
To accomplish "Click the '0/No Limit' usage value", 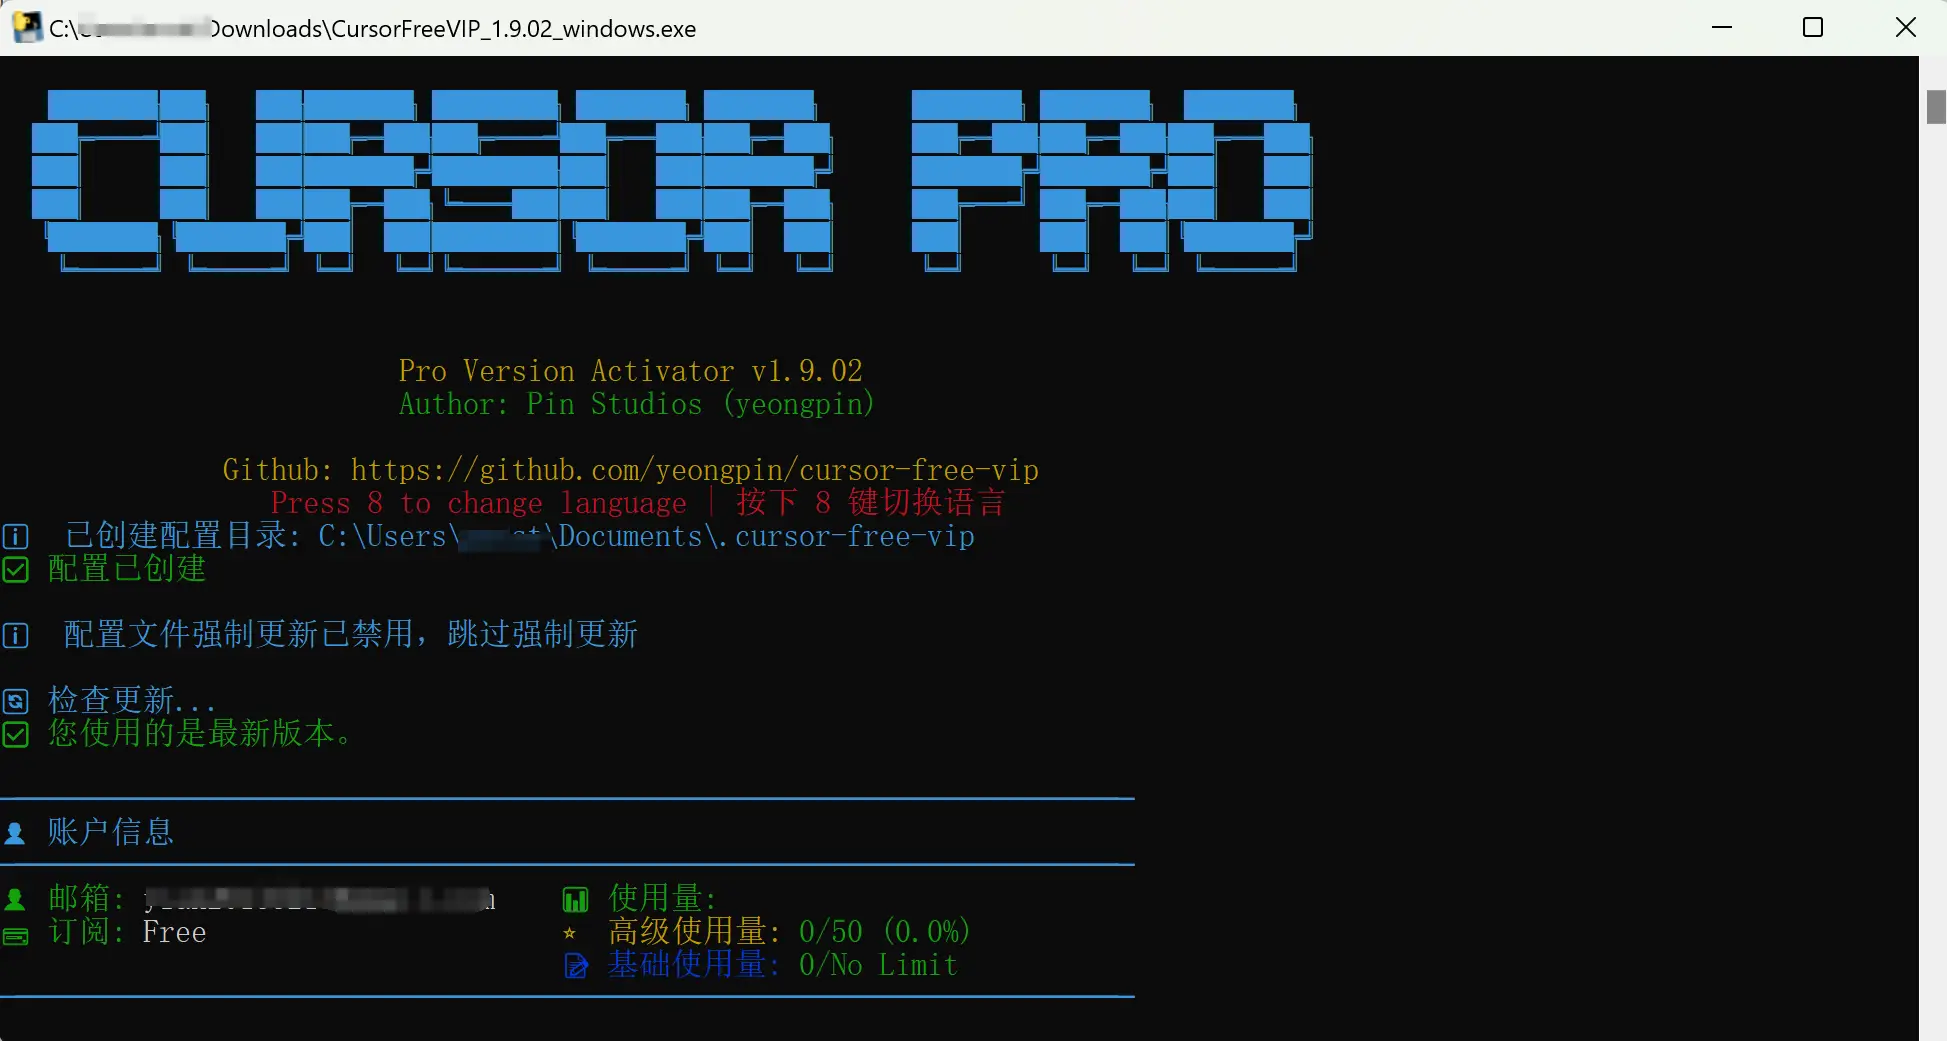I will pyautogui.click(x=878, y=965).
